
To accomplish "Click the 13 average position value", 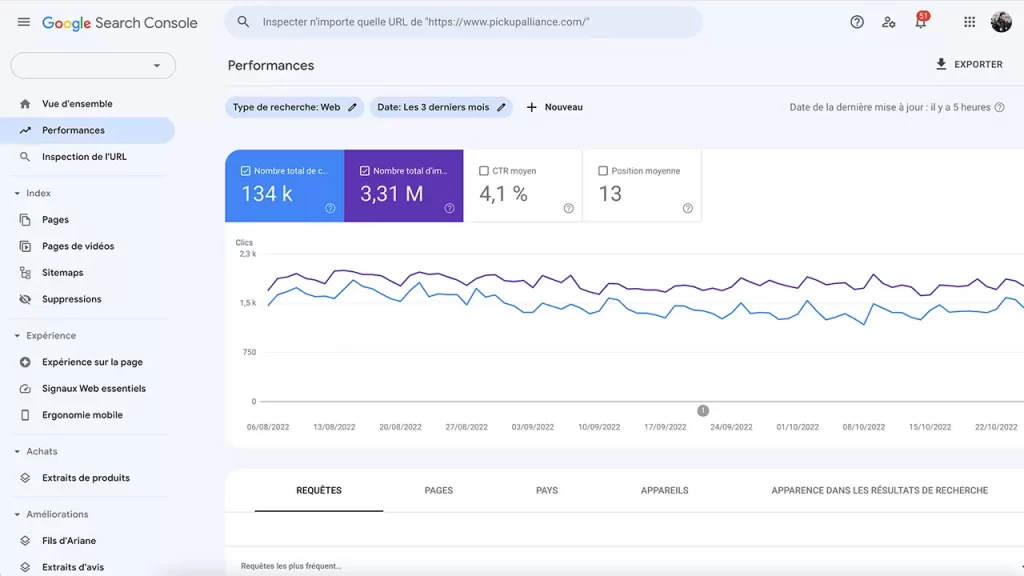I will 610,194.
